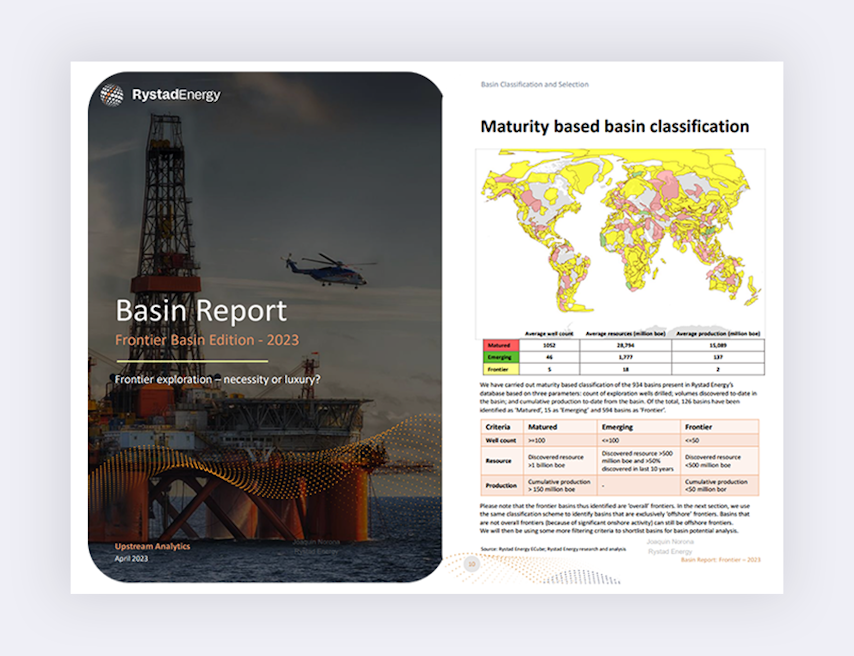This screenshot has height=656, width=854.
Task: Click the '18' Frontier resources cell
Action: [x=625, y=369]
